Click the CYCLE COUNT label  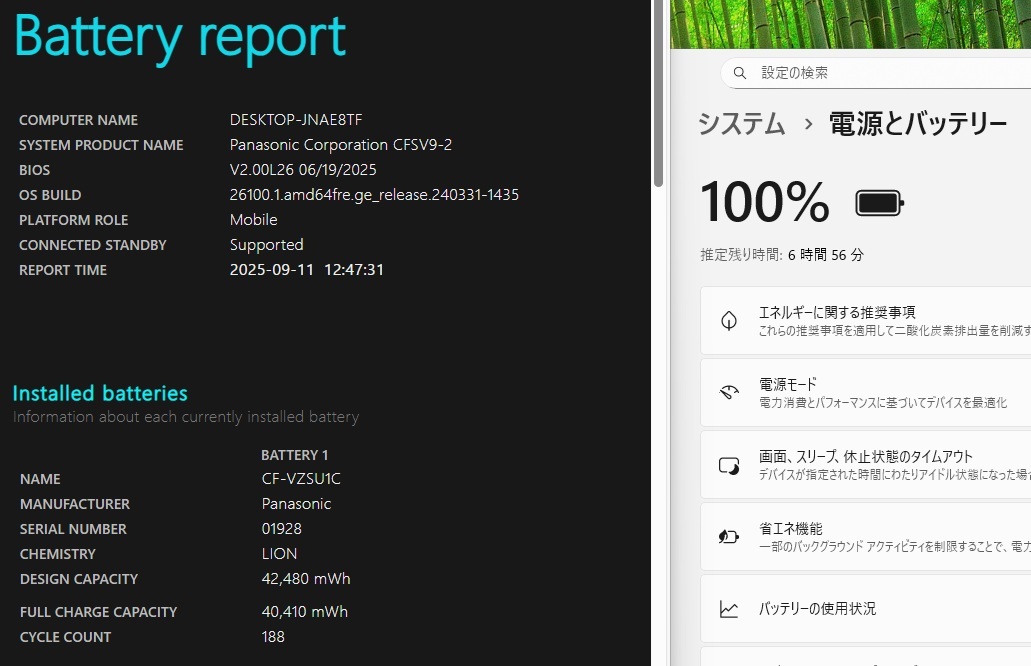[x=65, y=637]
